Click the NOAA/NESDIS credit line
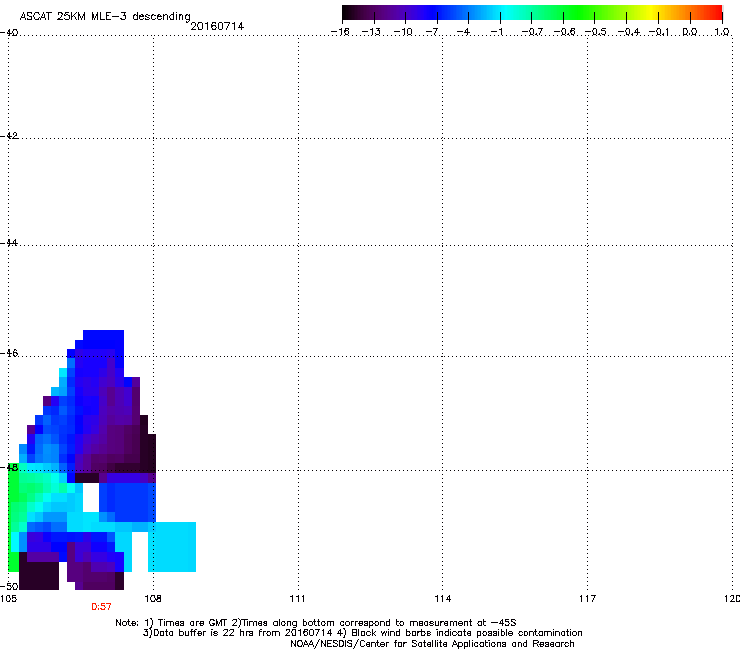The height and width of the screenshot is (650, 740). [x=432, y=644]
